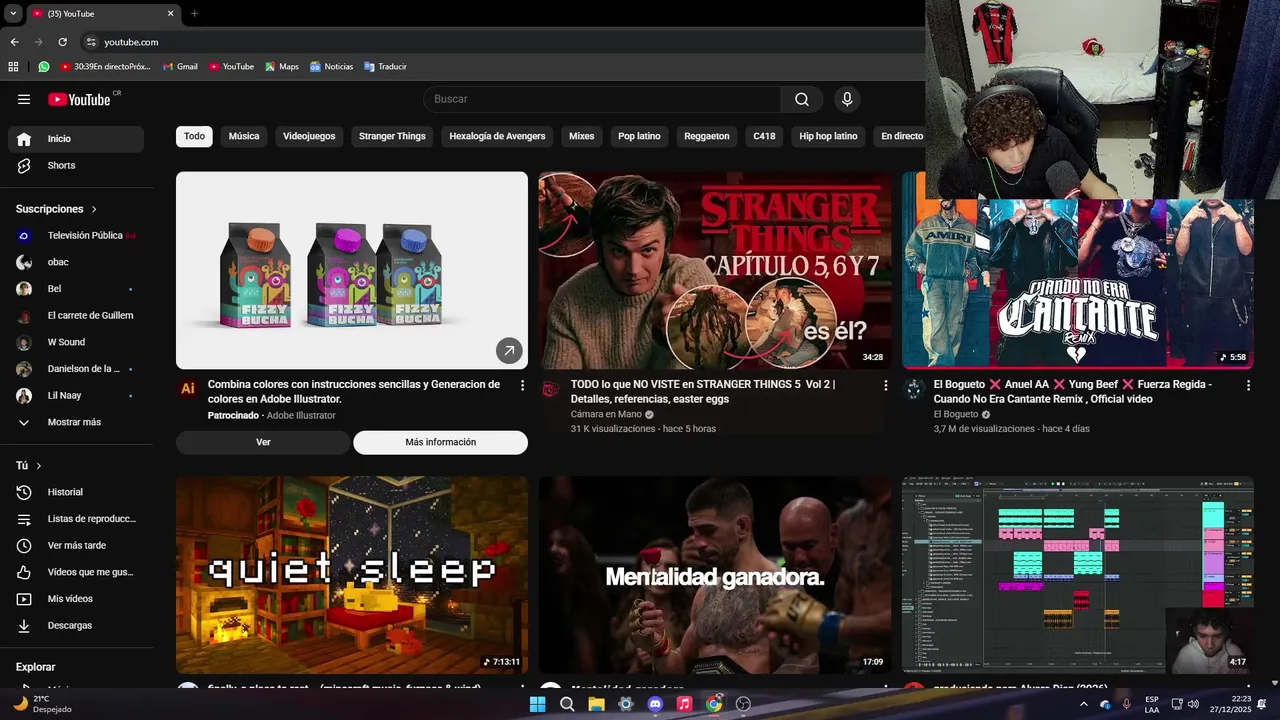This screenshot has width=1280, height=720.
Task: Select the Mixes filter chip
Action: pyautogui.click(x=581, y=136)
